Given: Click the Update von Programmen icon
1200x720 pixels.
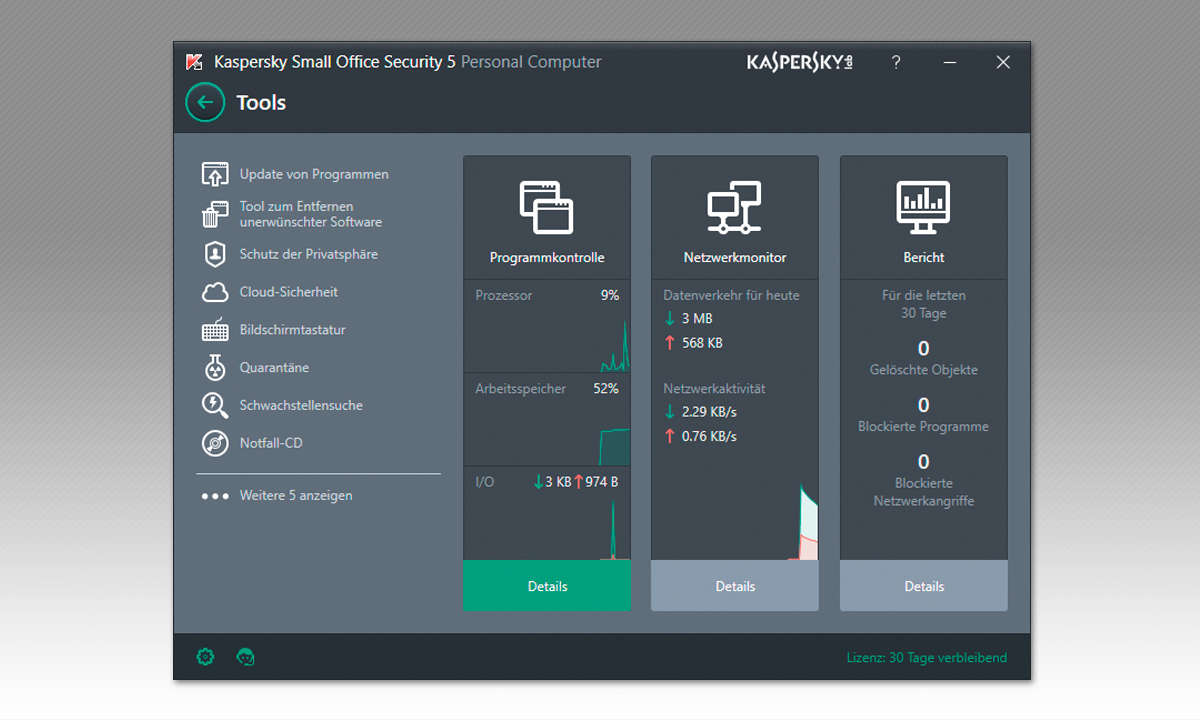Looking at the screenshot, I should click(x=215, y=174).
